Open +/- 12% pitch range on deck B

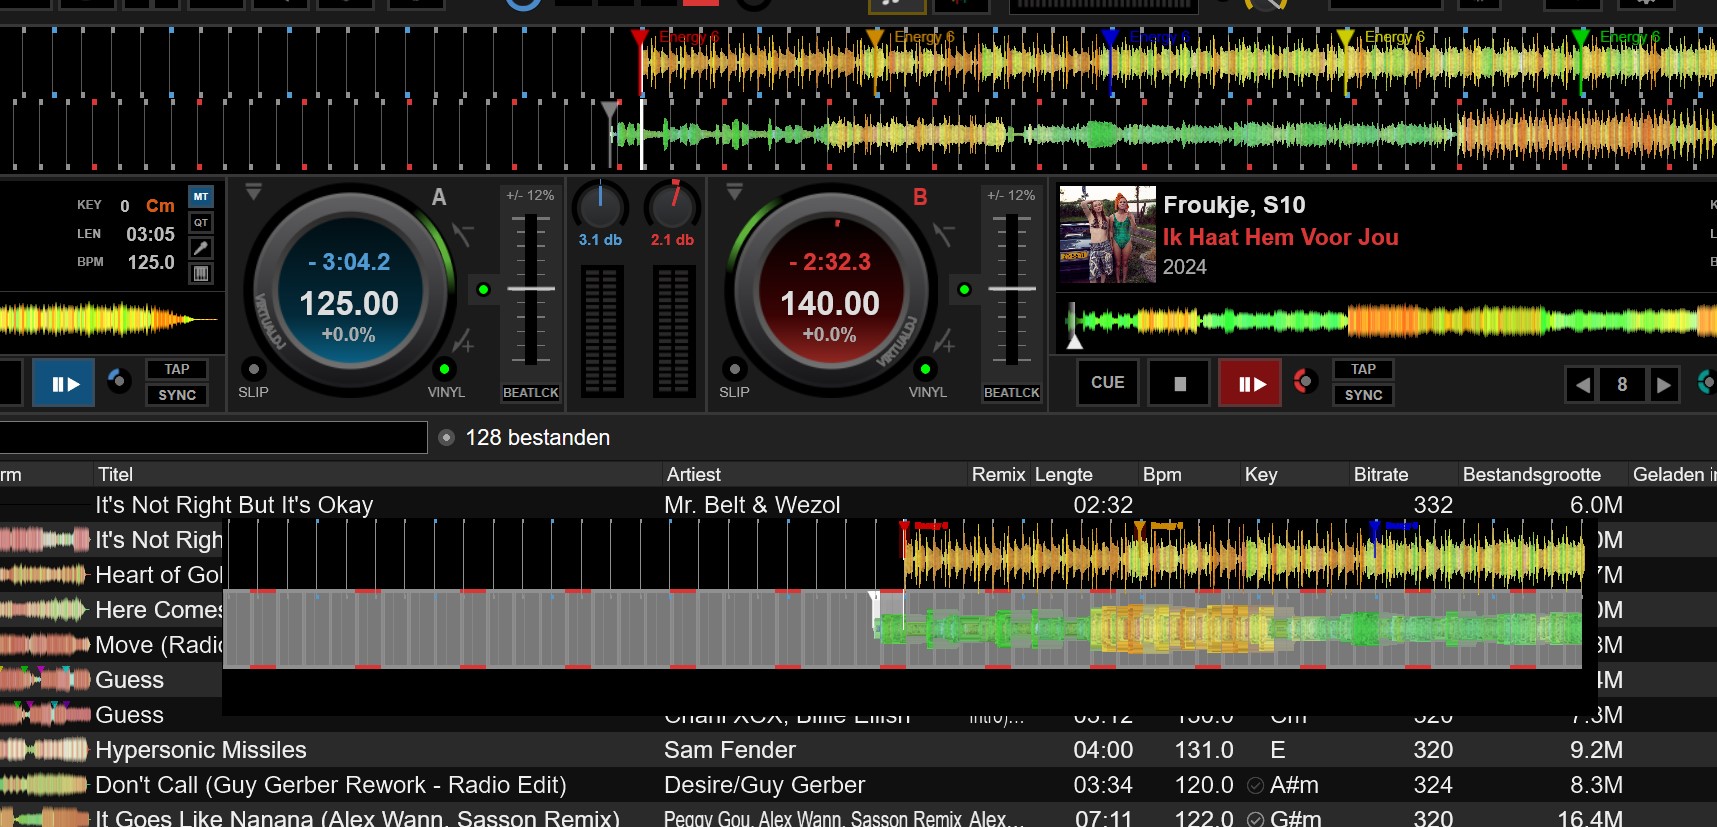tap(1011, 195)
